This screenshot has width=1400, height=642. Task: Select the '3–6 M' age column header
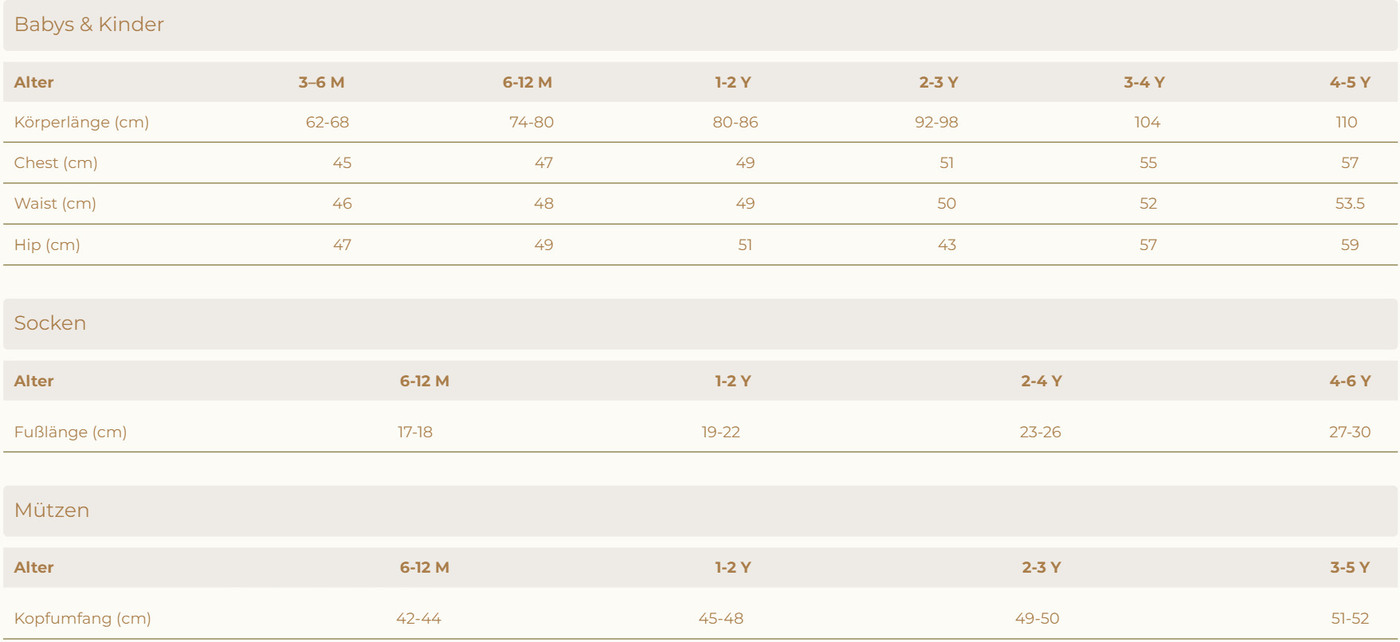pos(321,82)
